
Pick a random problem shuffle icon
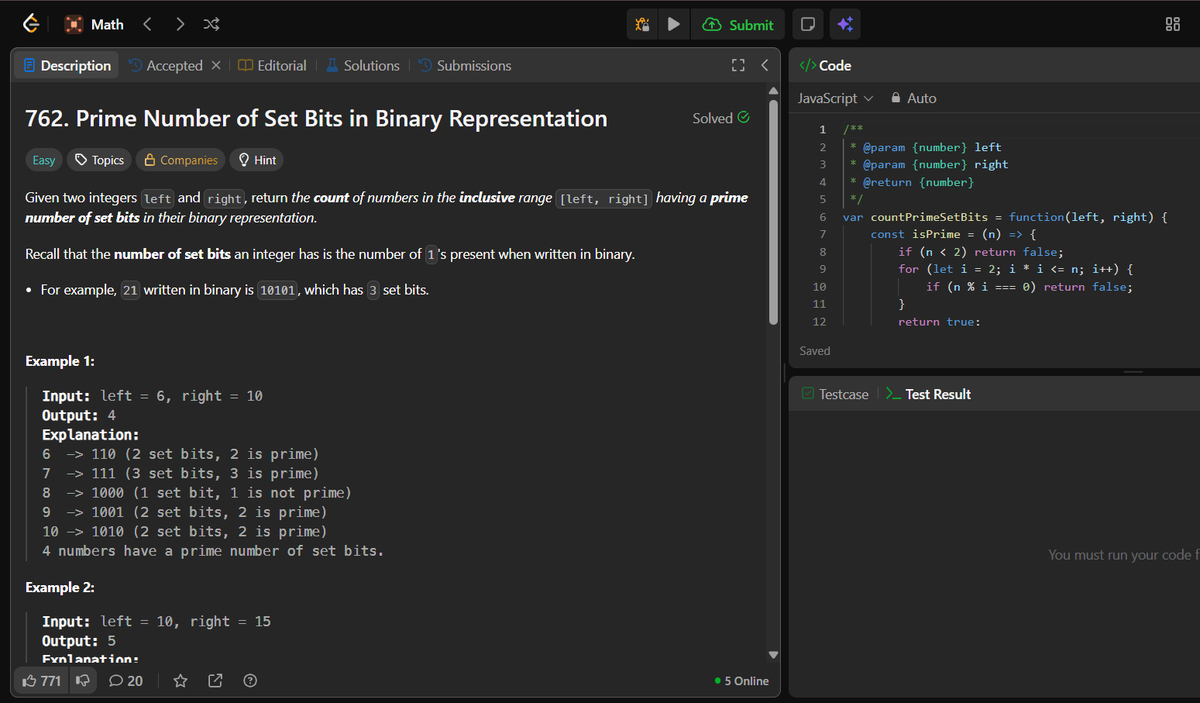[x=211, y=24]
